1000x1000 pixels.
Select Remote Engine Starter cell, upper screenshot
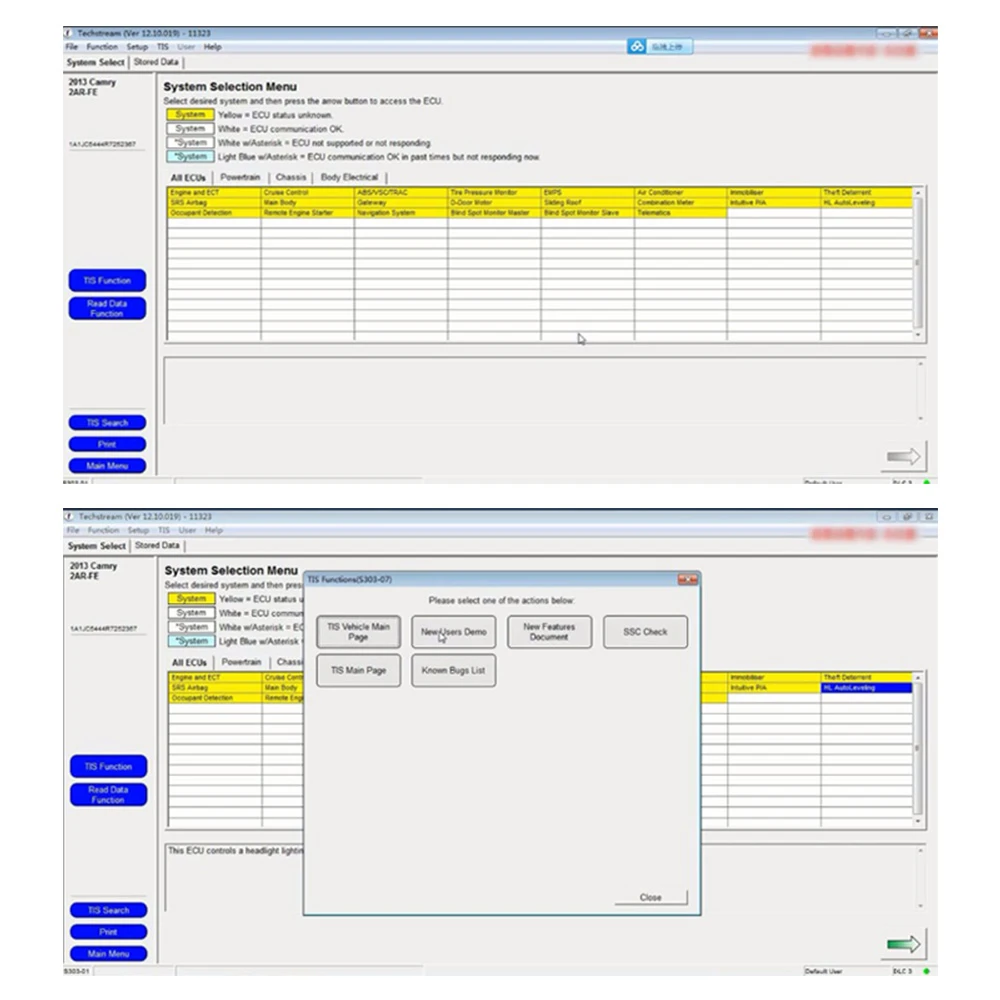click(x=307, y=213)
